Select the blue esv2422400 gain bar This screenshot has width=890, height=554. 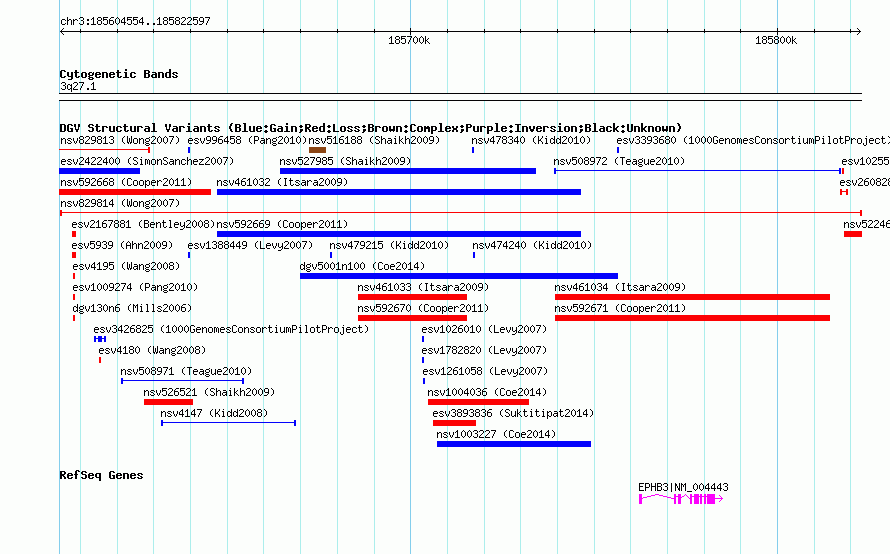coord(99,171)
